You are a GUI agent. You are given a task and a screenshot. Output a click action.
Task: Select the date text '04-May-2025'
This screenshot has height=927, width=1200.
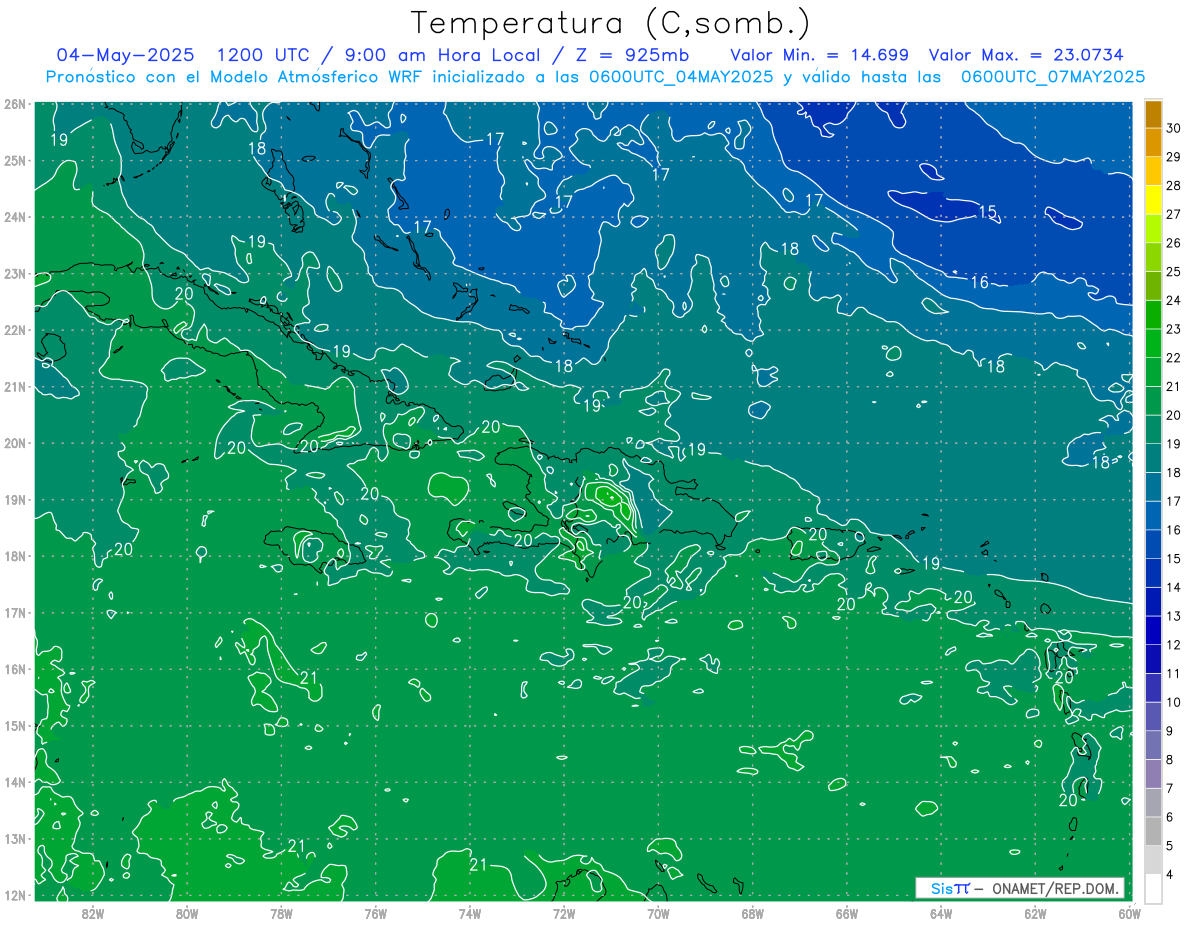(125, 55)
